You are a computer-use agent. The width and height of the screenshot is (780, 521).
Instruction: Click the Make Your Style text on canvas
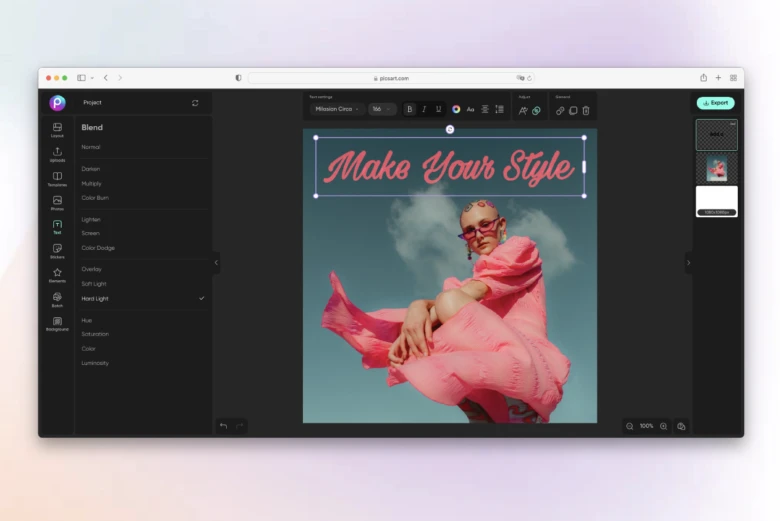pos(449,167)
